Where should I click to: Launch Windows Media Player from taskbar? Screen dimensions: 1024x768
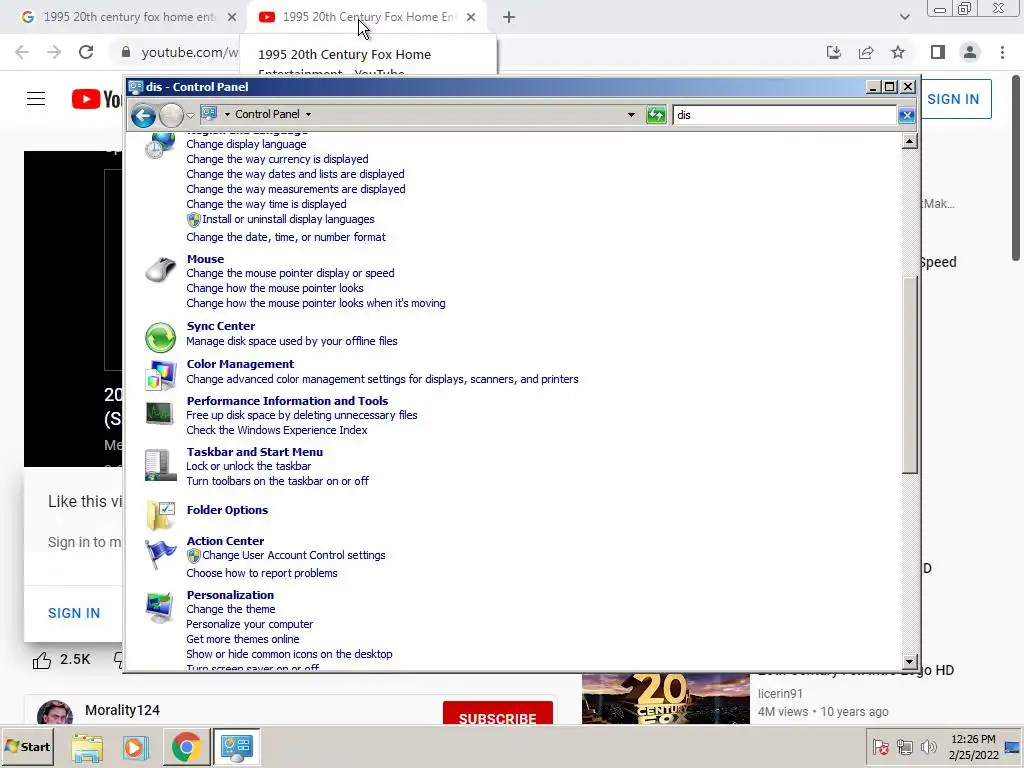point(136,747)
